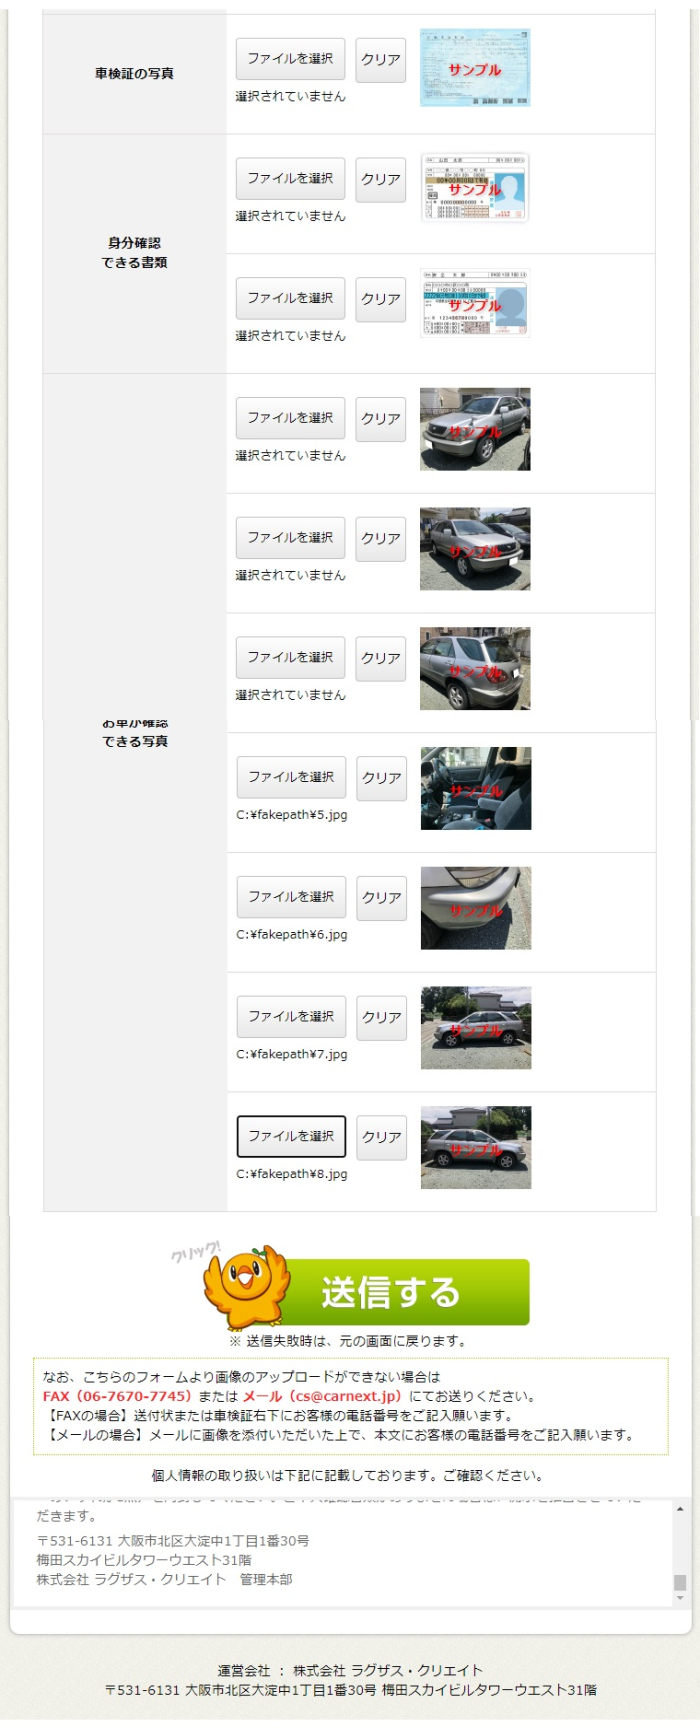The image size is (700, 1729).
Task: Click scroll up arrow in privacy policy box
Action: click(x=680, y=1509)
